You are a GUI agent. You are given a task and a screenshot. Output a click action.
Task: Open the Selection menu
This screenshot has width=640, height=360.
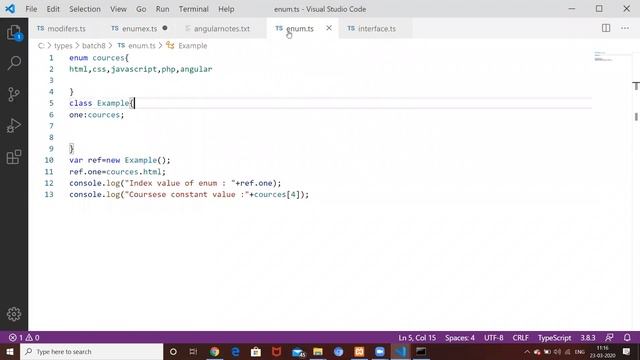coord(85,9)
